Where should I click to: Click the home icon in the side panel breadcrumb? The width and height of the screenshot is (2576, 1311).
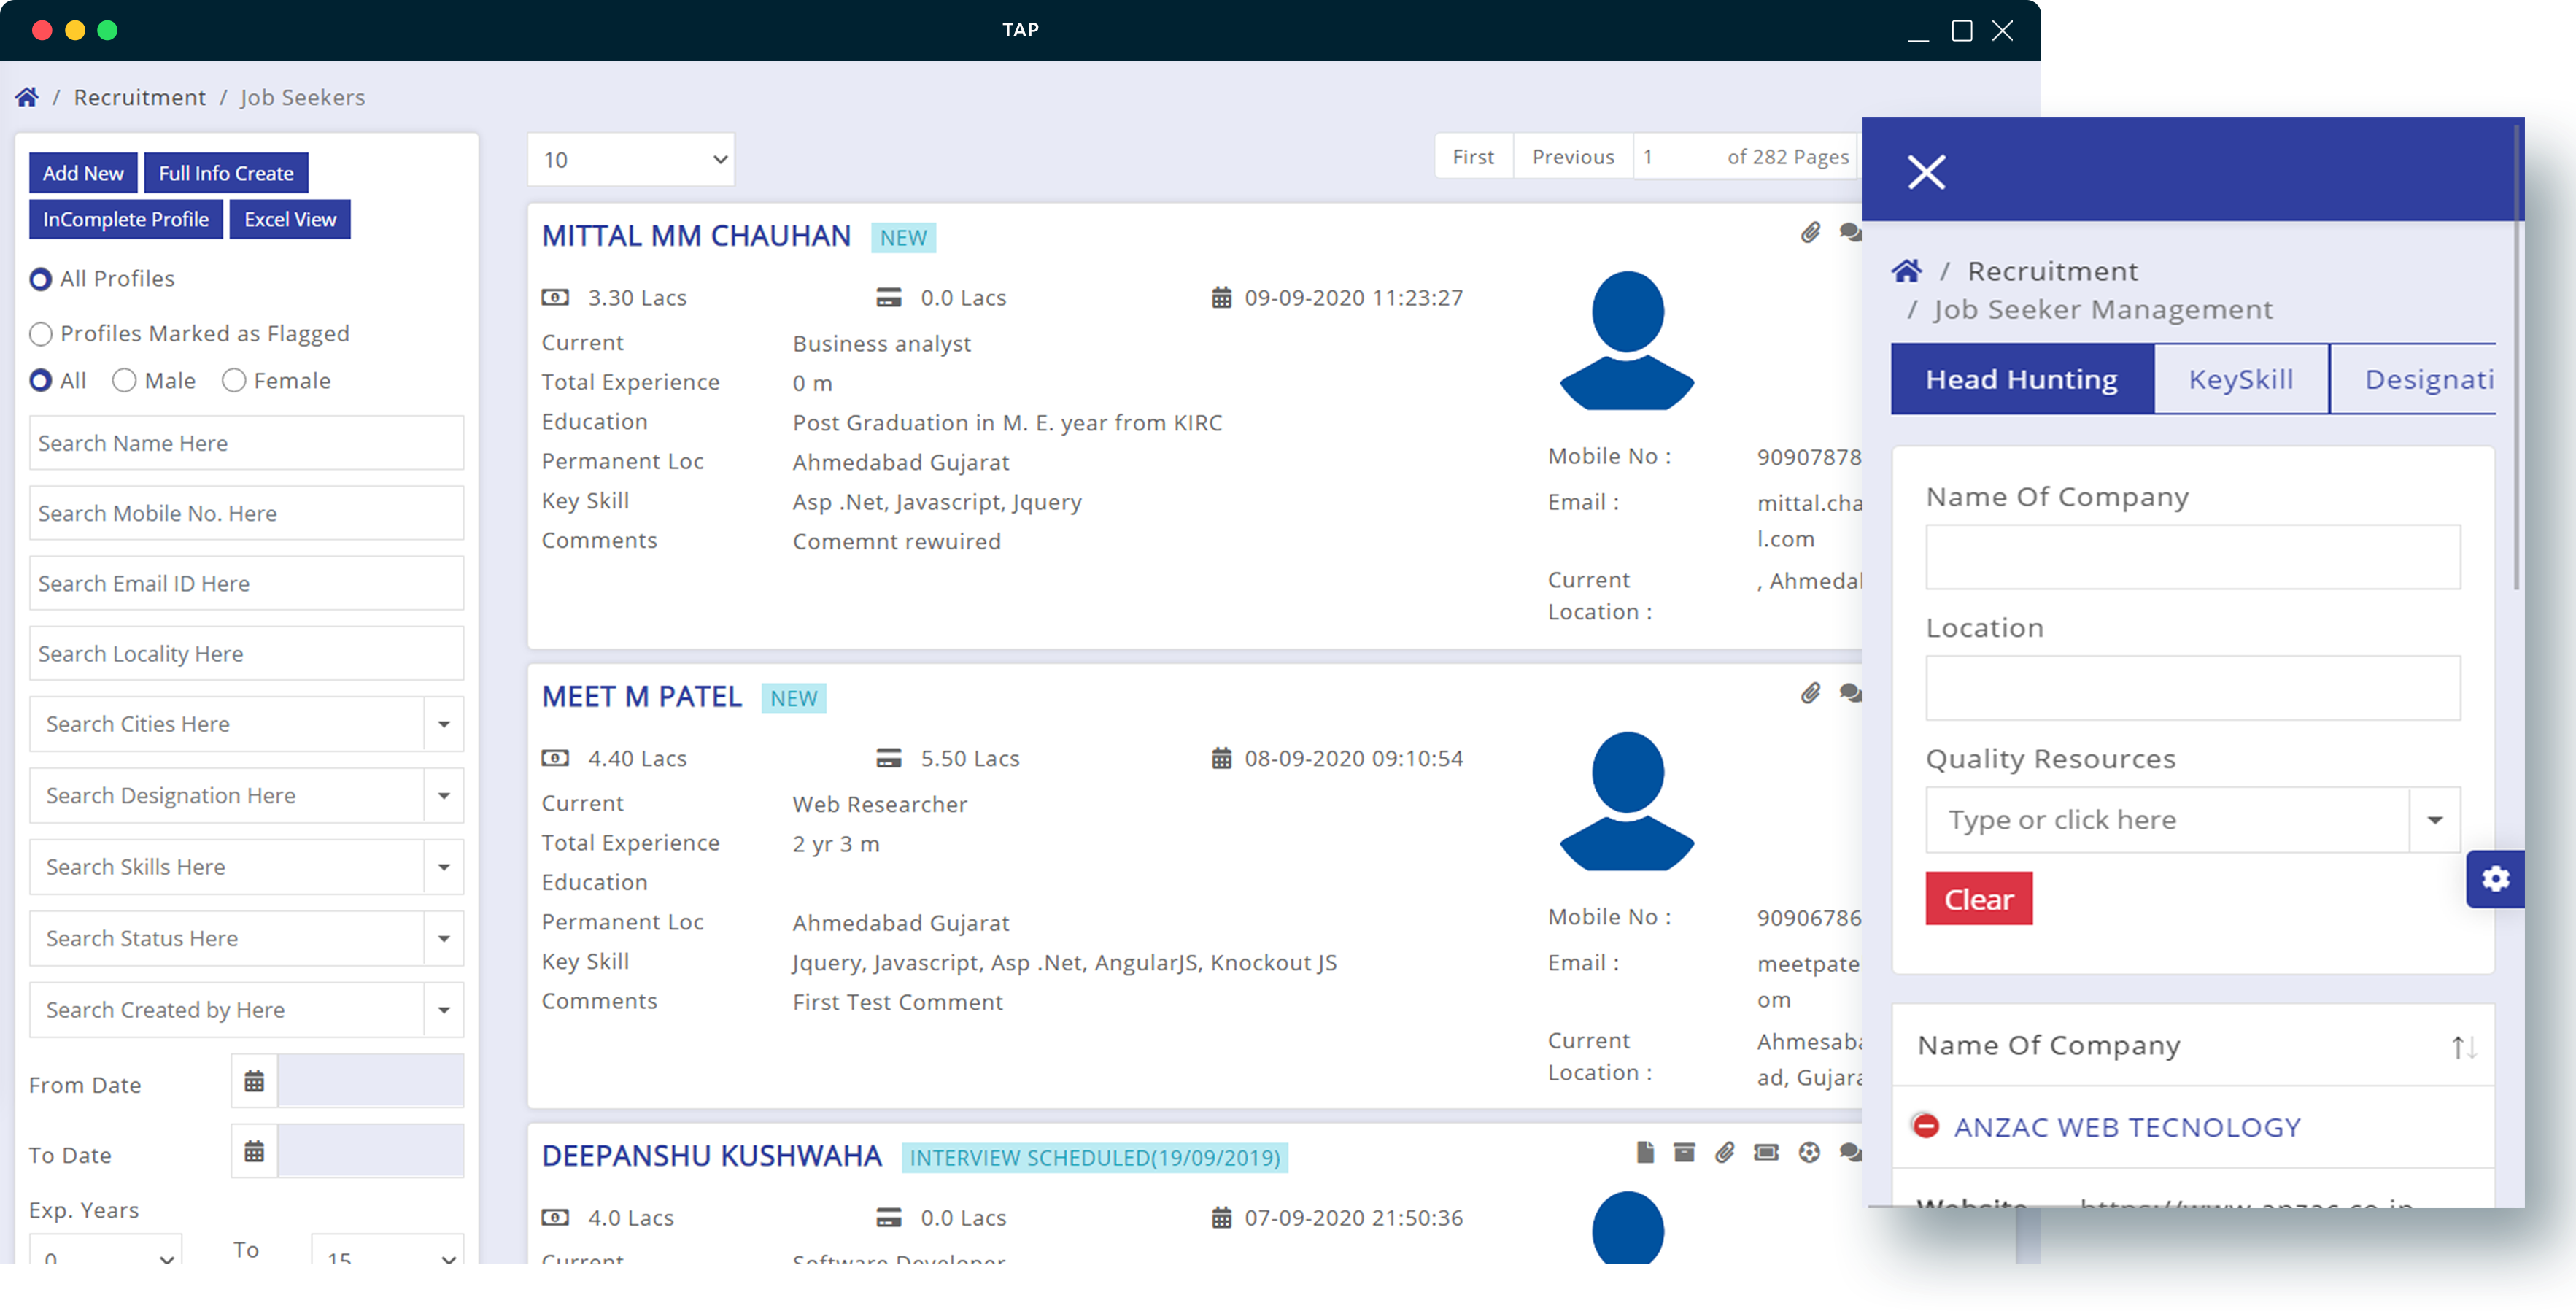click(x=1906, y=270)
